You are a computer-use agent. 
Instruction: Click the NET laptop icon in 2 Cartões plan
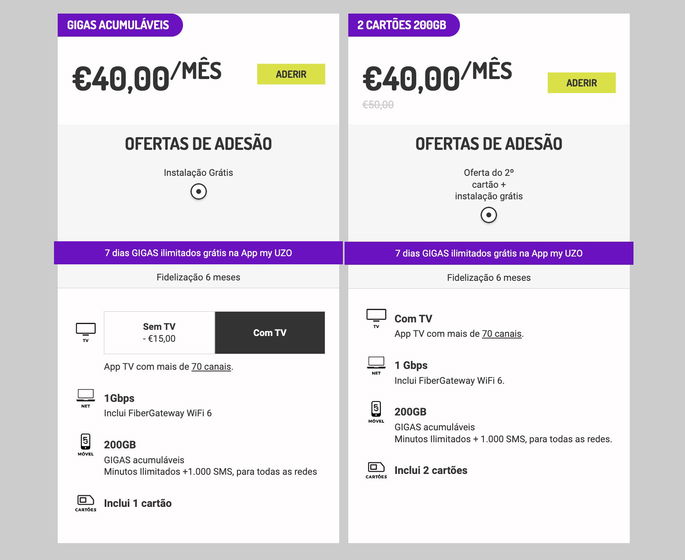(x=376, y=364)
